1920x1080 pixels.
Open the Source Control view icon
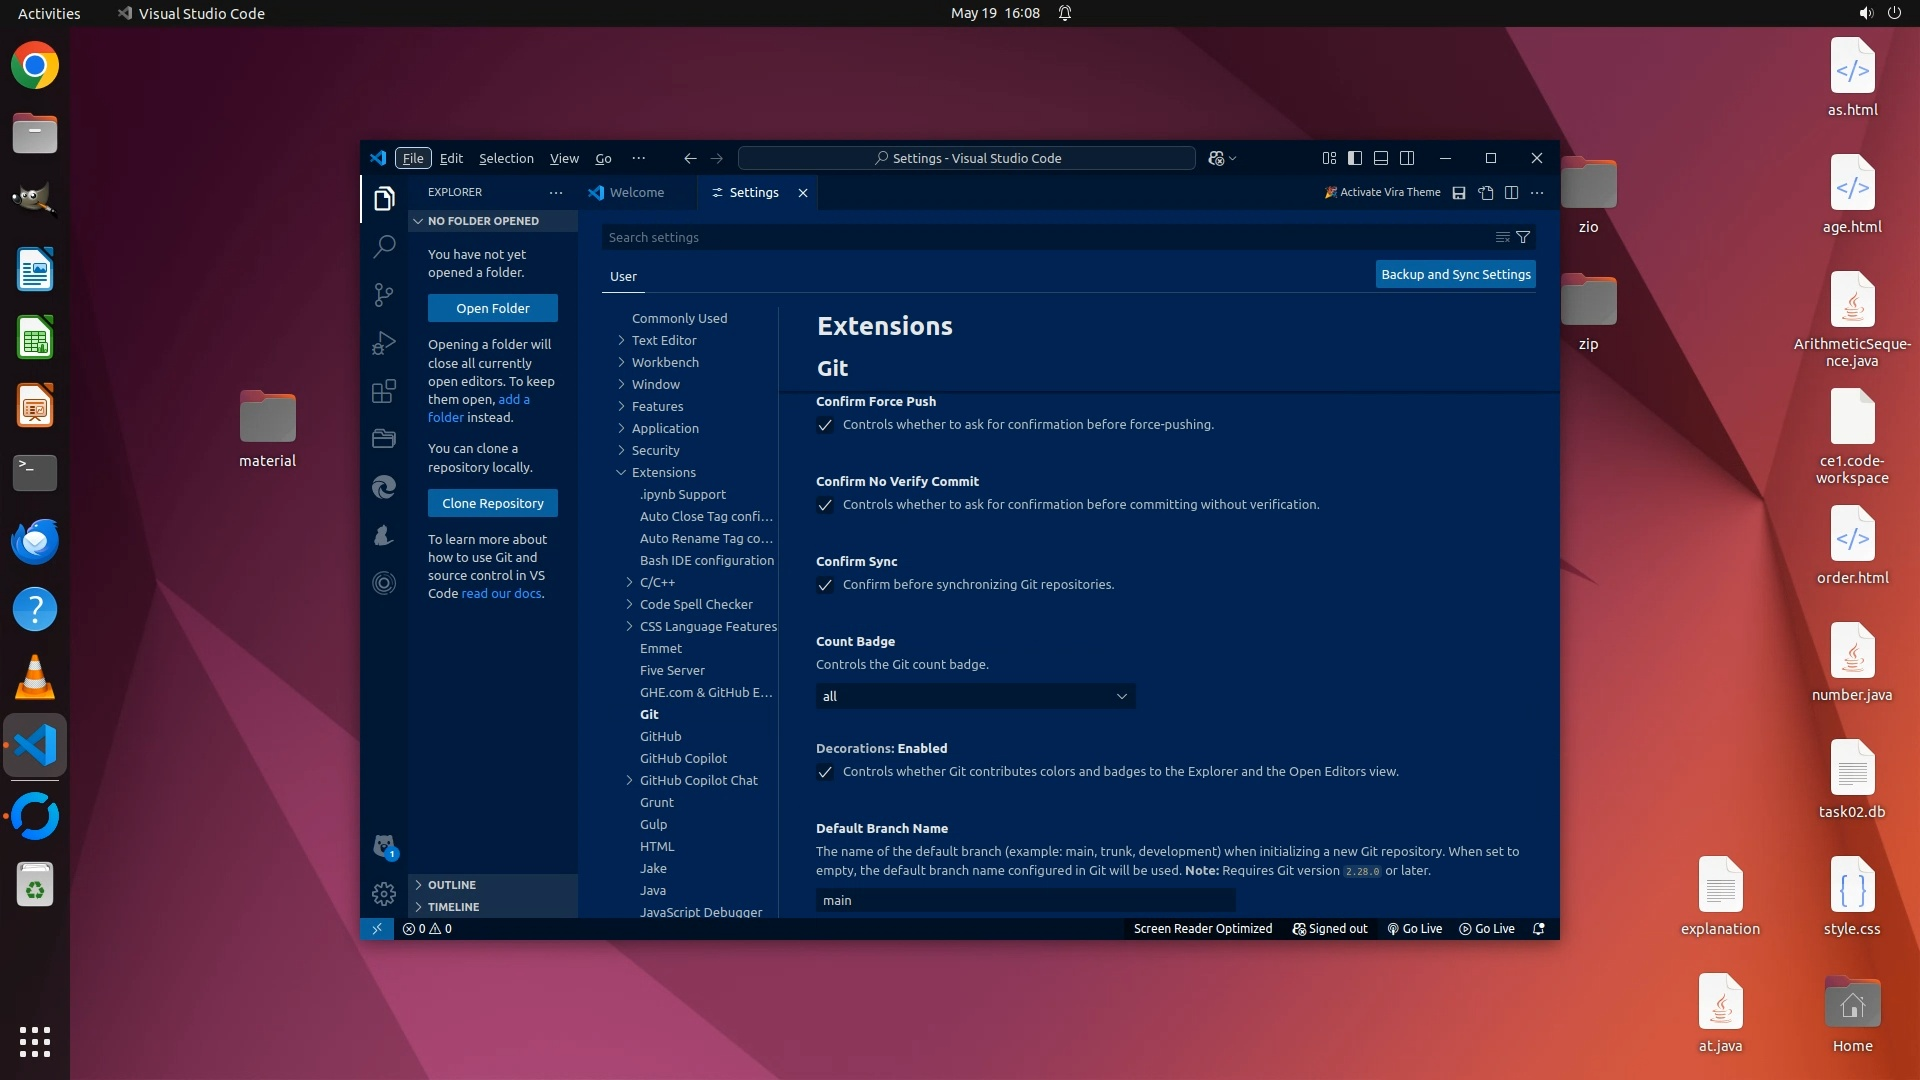384,294
